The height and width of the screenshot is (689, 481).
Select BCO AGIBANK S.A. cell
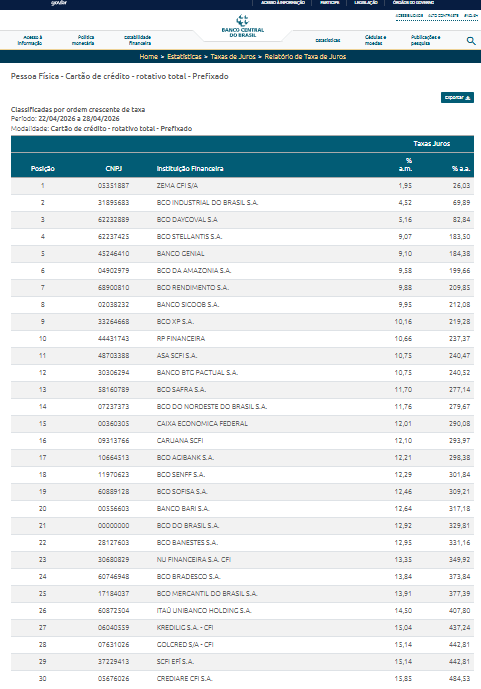coord(185,457)
